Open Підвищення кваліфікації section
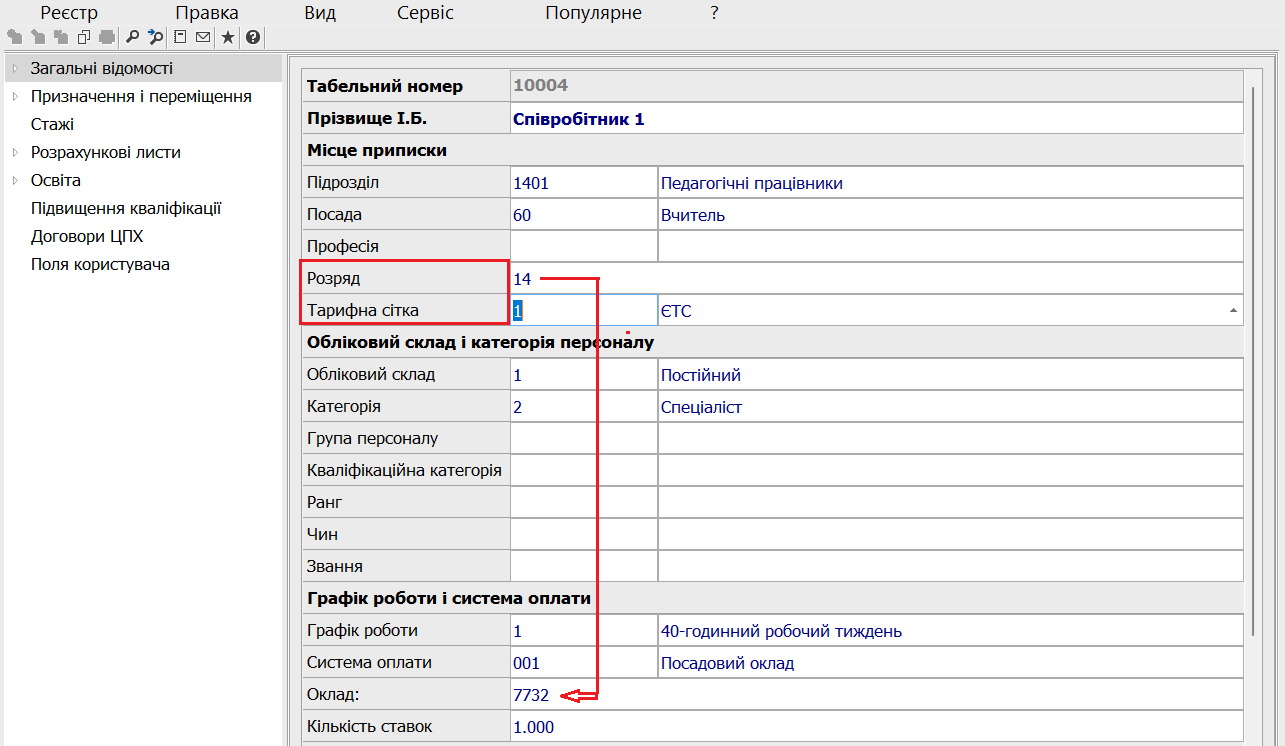Image resolution: width=1285 pixels, height=746 pixels. [126, 209]
